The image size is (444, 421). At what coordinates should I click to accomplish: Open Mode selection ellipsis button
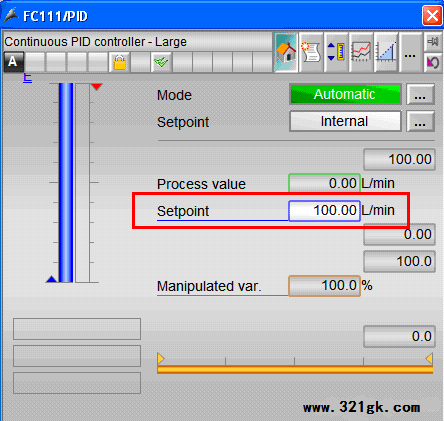(x=420, y=94)
